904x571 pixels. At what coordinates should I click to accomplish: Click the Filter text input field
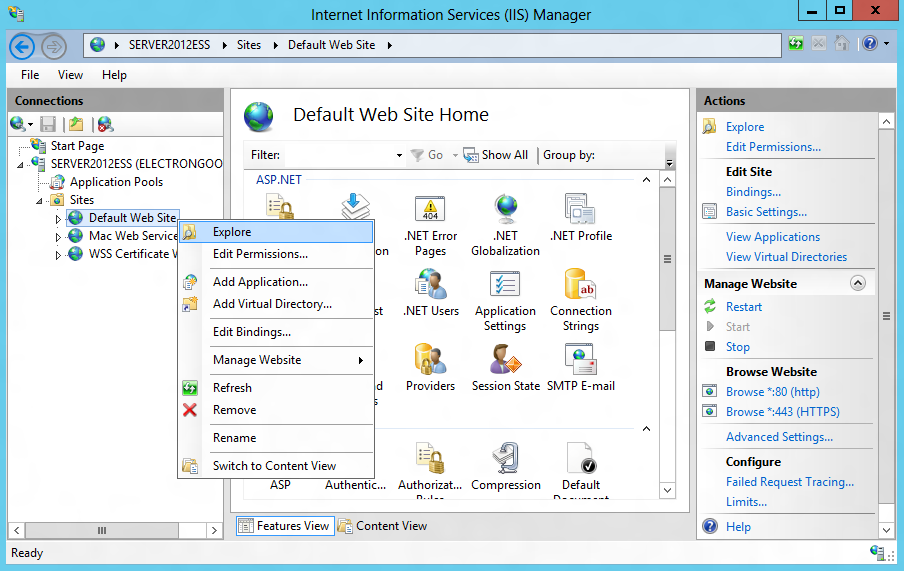click(340, 155)
